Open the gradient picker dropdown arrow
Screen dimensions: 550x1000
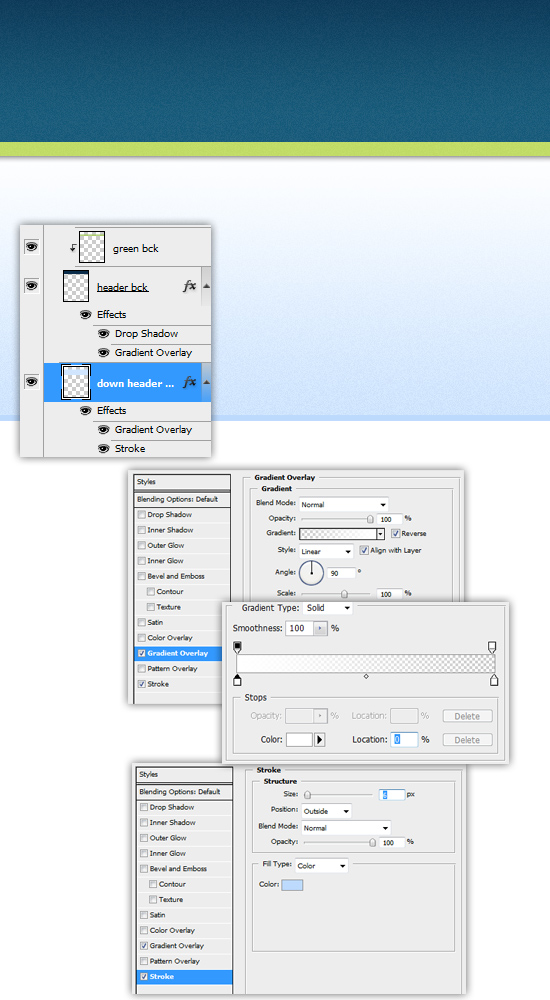pyautogui.click(x=381, y=534)
